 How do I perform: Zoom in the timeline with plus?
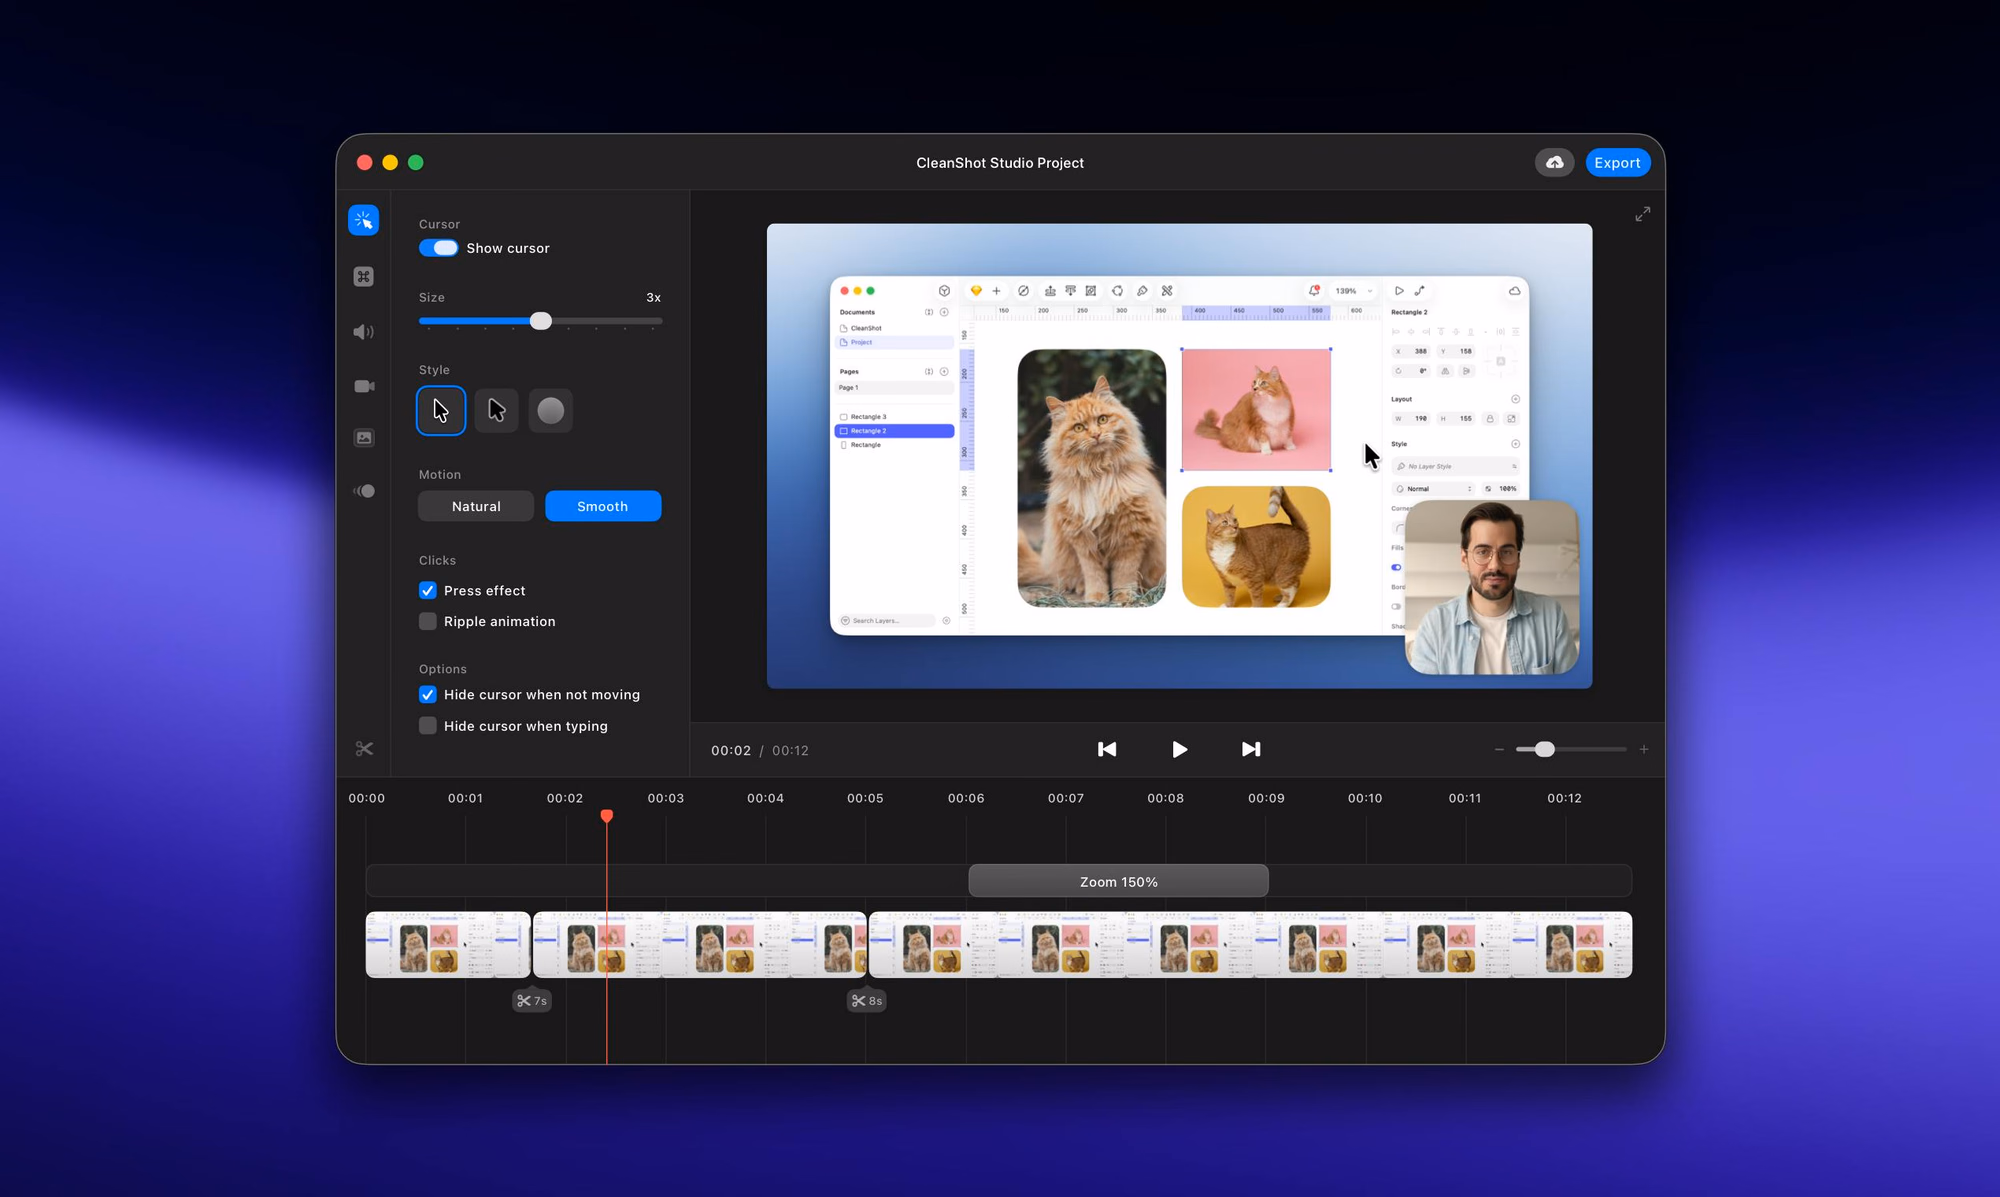pyautogui.click(x=1644, y=750)
